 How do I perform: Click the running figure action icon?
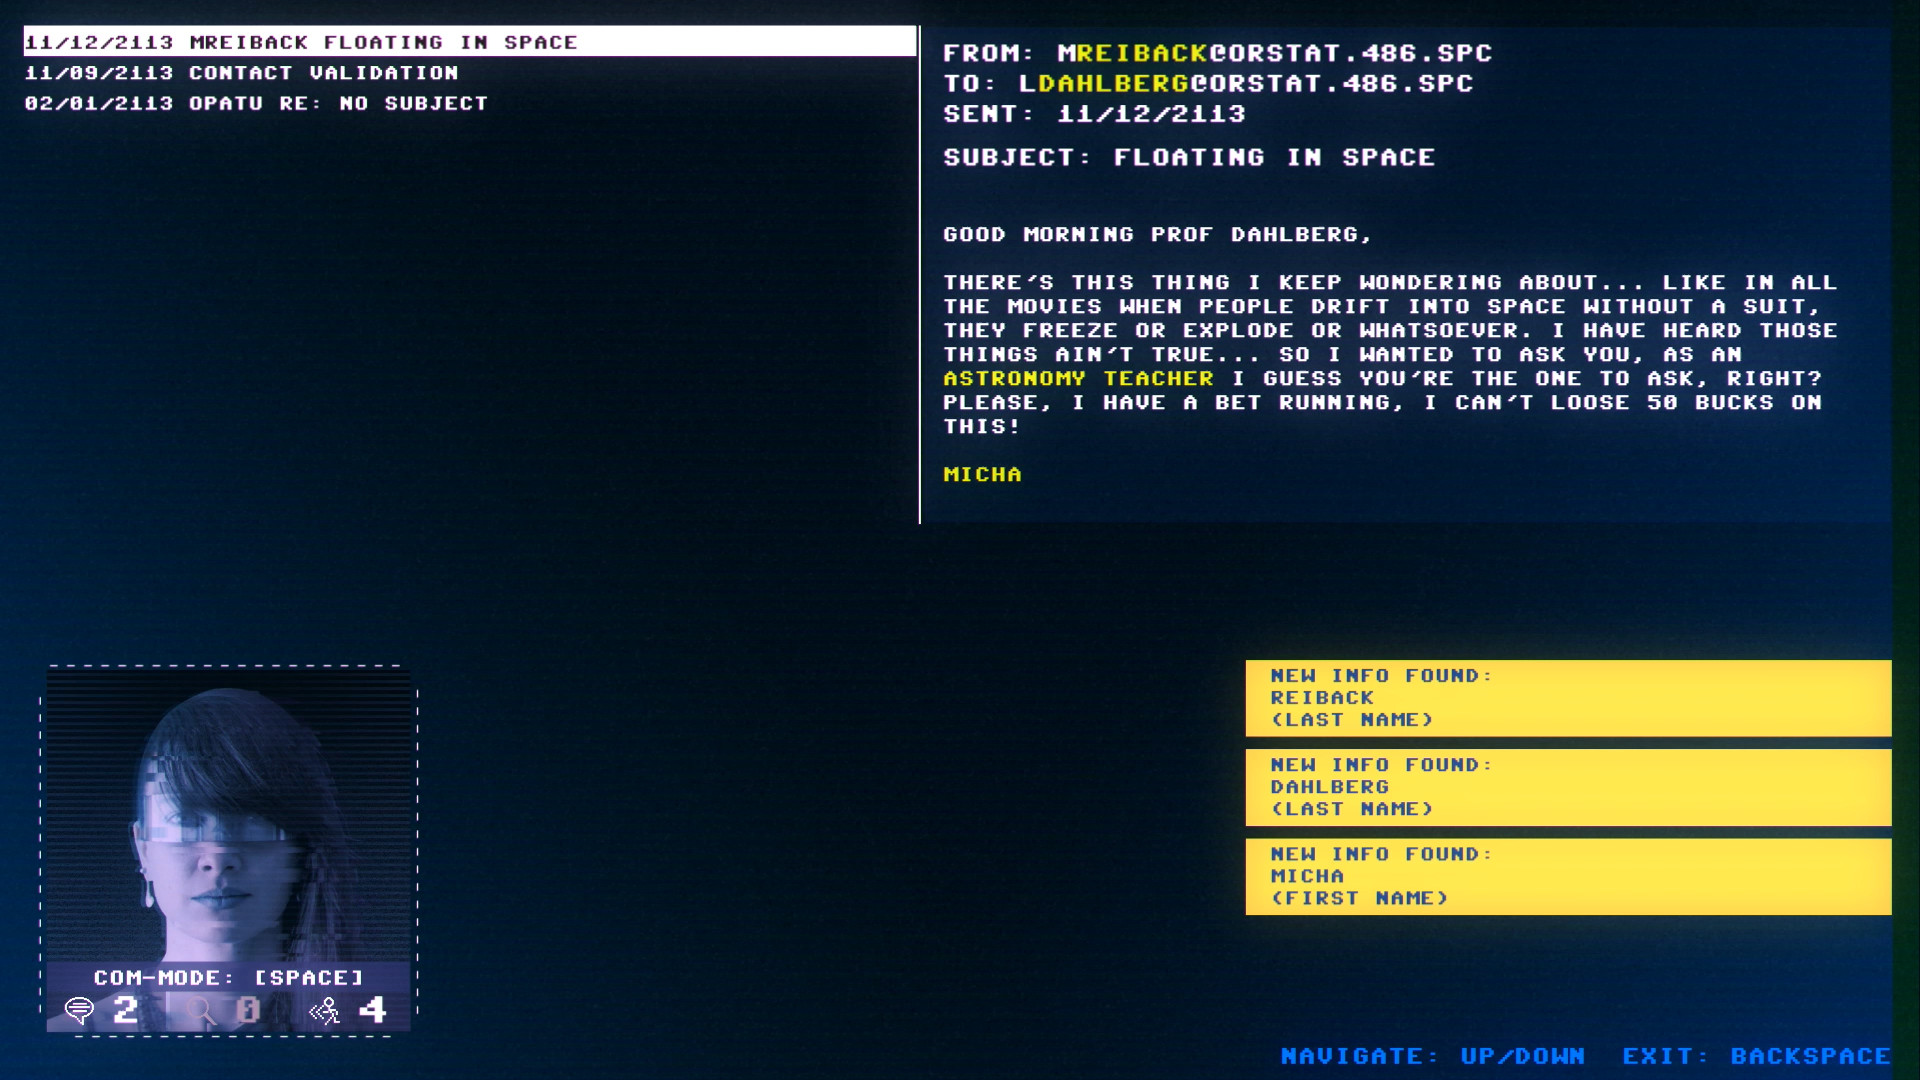[x=325, y=1011]
